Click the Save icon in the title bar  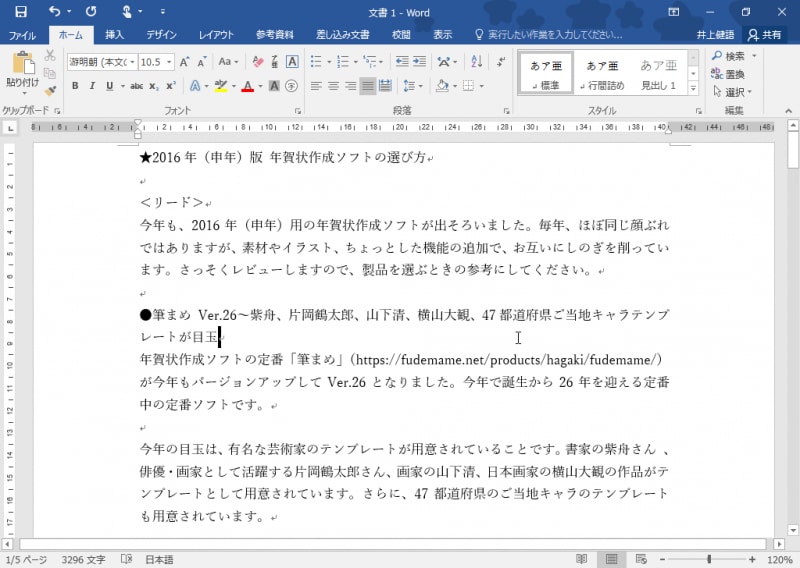(x=21, y=11)
